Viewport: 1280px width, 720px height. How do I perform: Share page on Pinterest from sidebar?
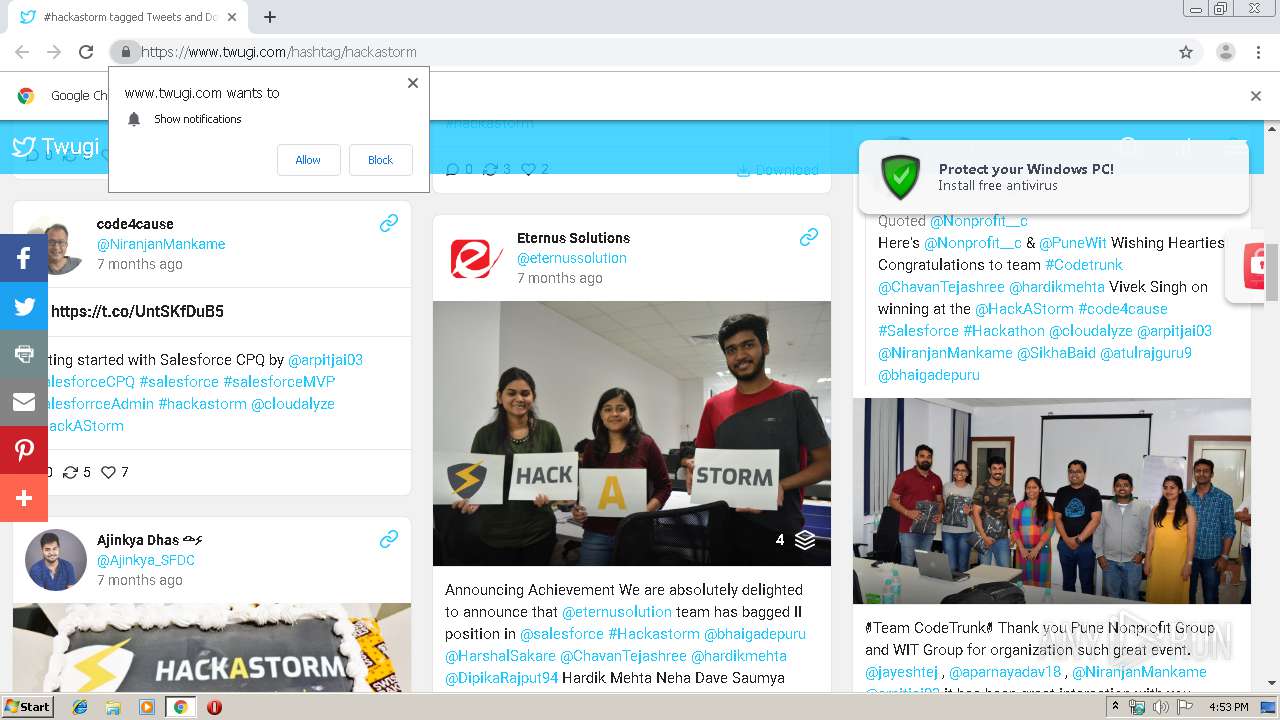[x=24, y=450]
